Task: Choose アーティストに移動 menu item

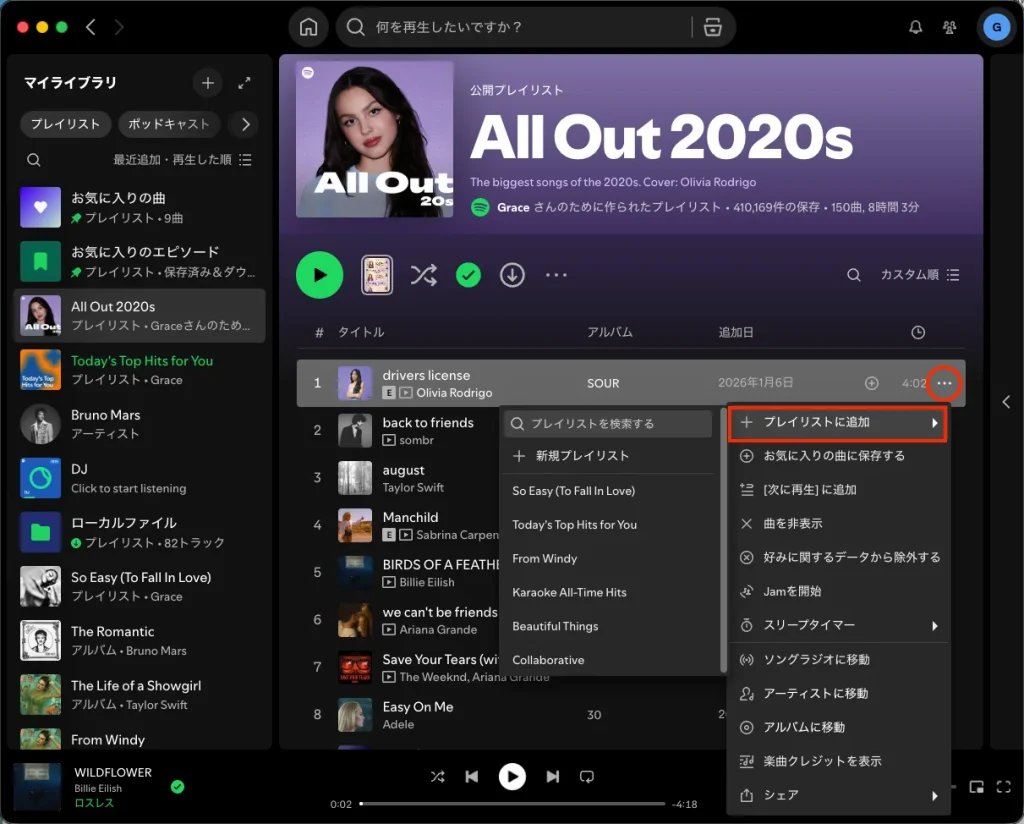Action: point(838,693)
